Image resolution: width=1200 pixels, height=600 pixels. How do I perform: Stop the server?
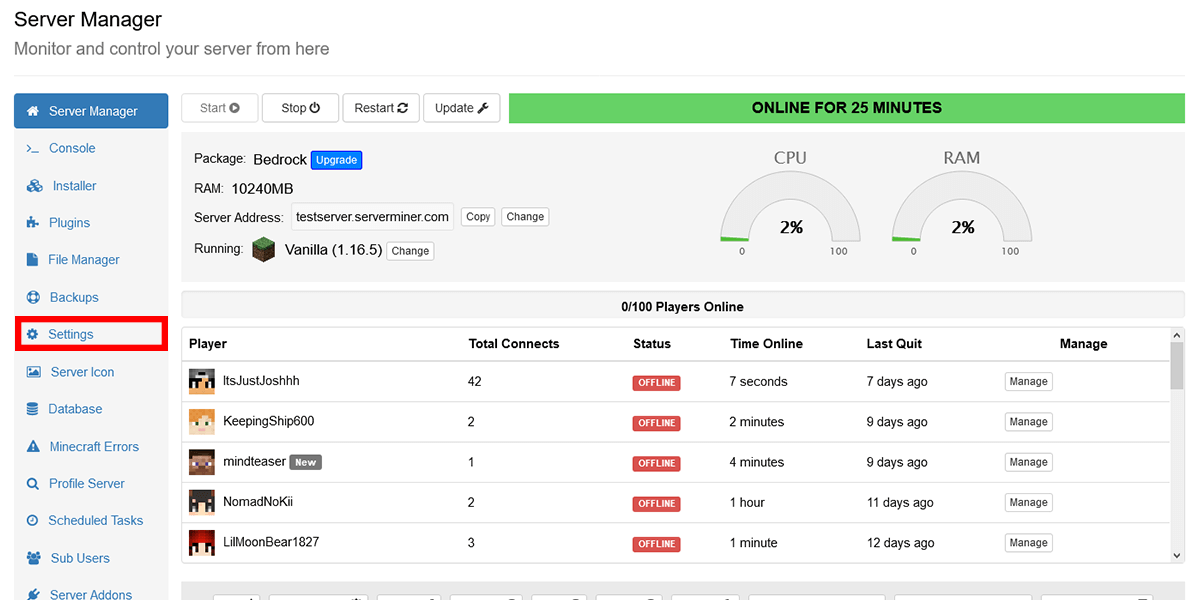pyautogui.click(x=300, y=108)
